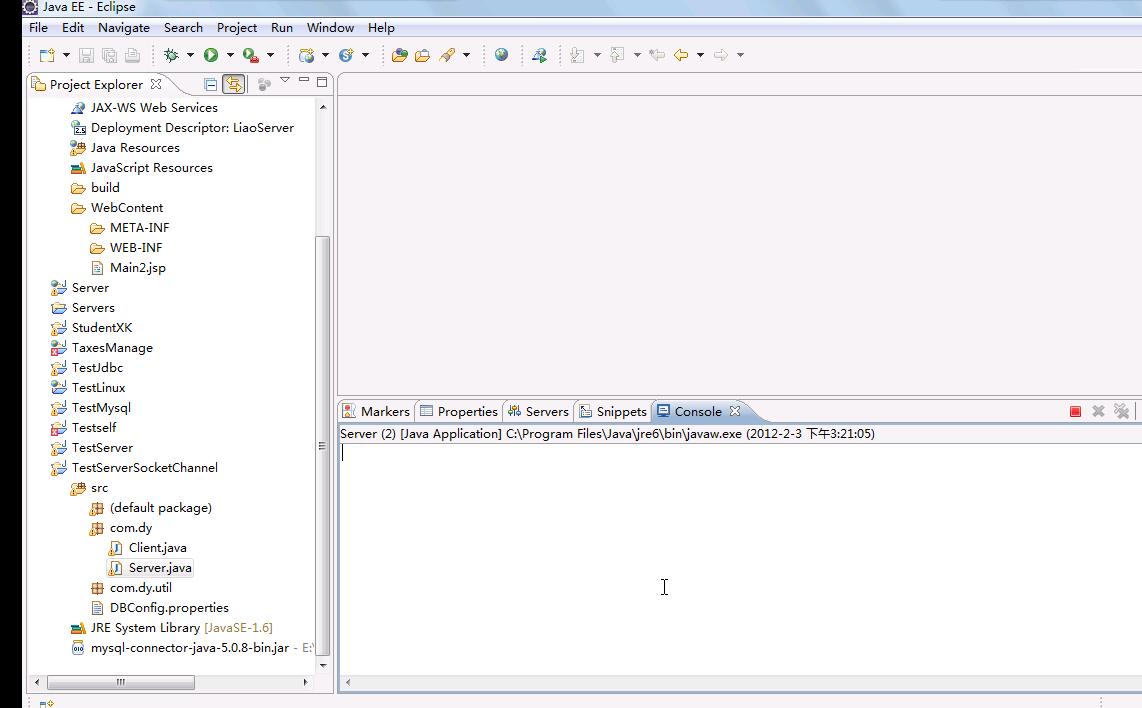Image resolution: width=1142 pixels, height=708 pixels.
Task: Click the Search flashlight toolbar icon
Action: (x=446, y=55)
